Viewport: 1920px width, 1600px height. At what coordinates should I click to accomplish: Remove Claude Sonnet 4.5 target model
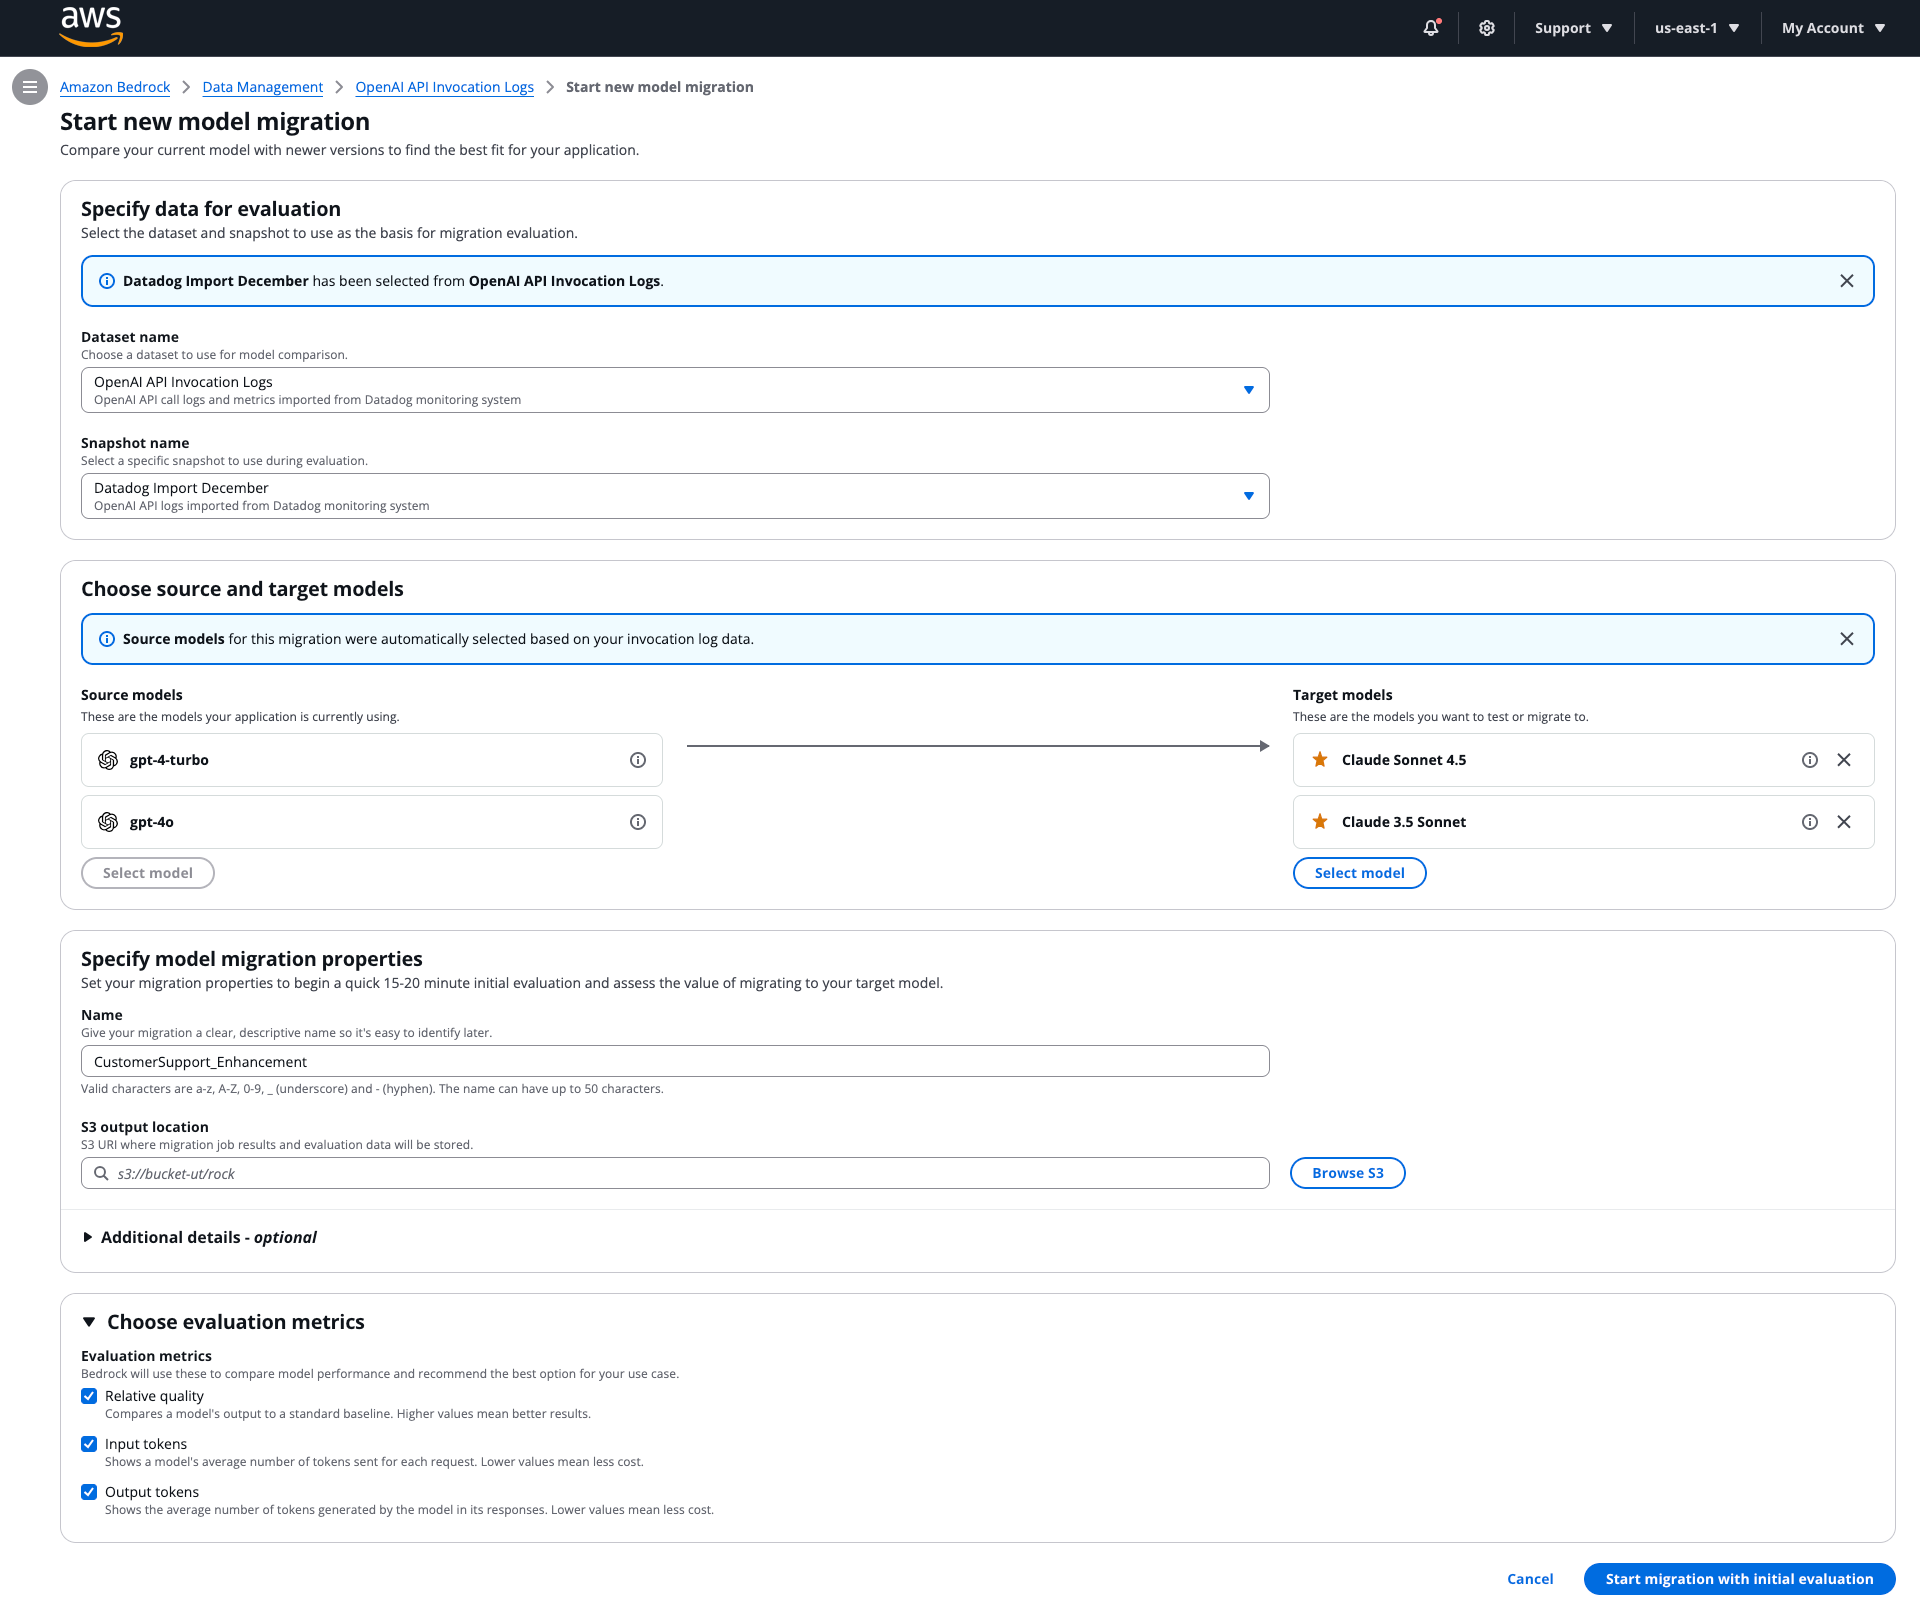[1844, 760]
